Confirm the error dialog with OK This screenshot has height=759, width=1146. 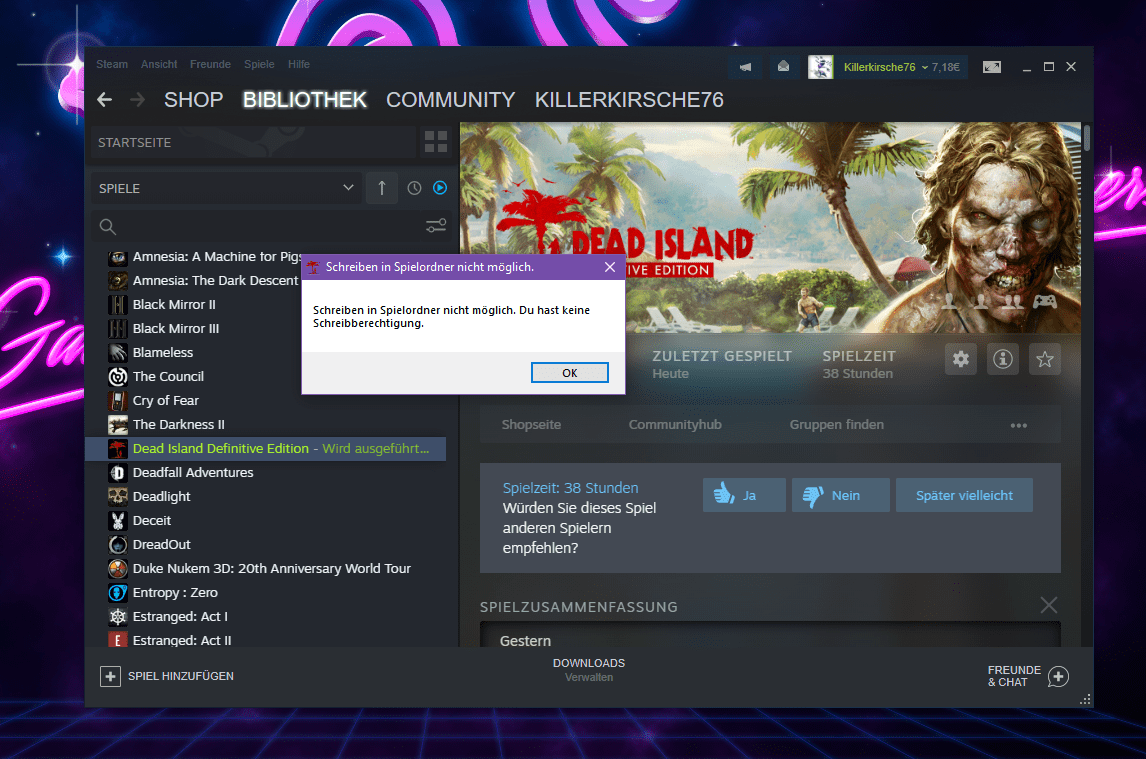[569, 373]
